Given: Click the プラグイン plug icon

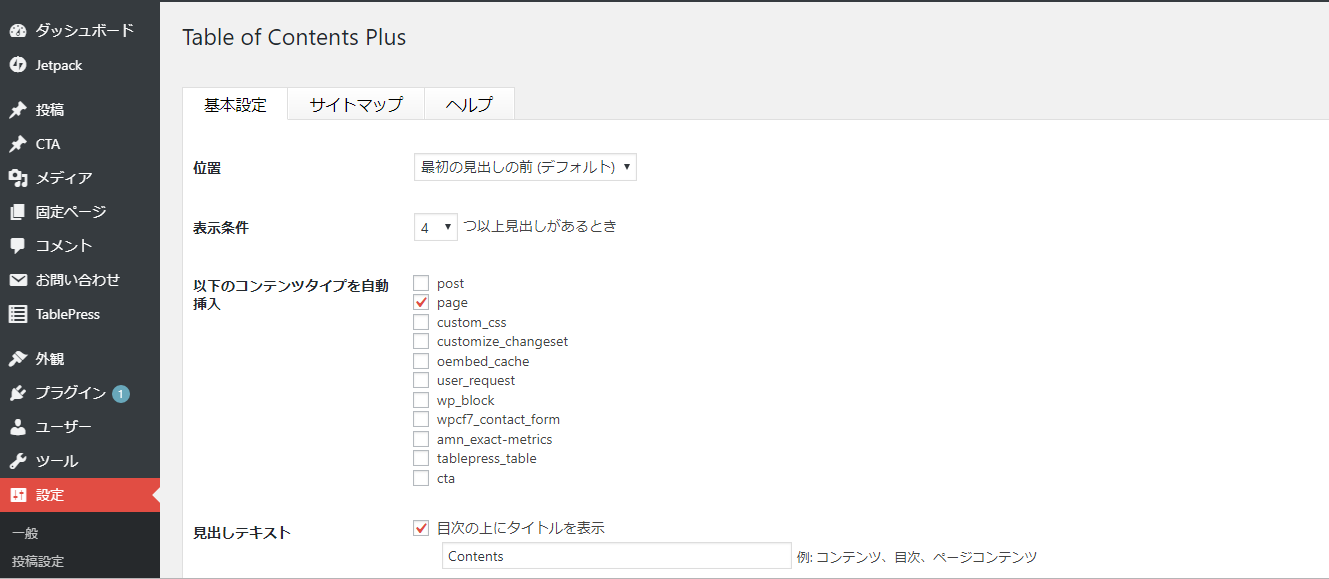Looking at the screenshot, I should [18, 393].
